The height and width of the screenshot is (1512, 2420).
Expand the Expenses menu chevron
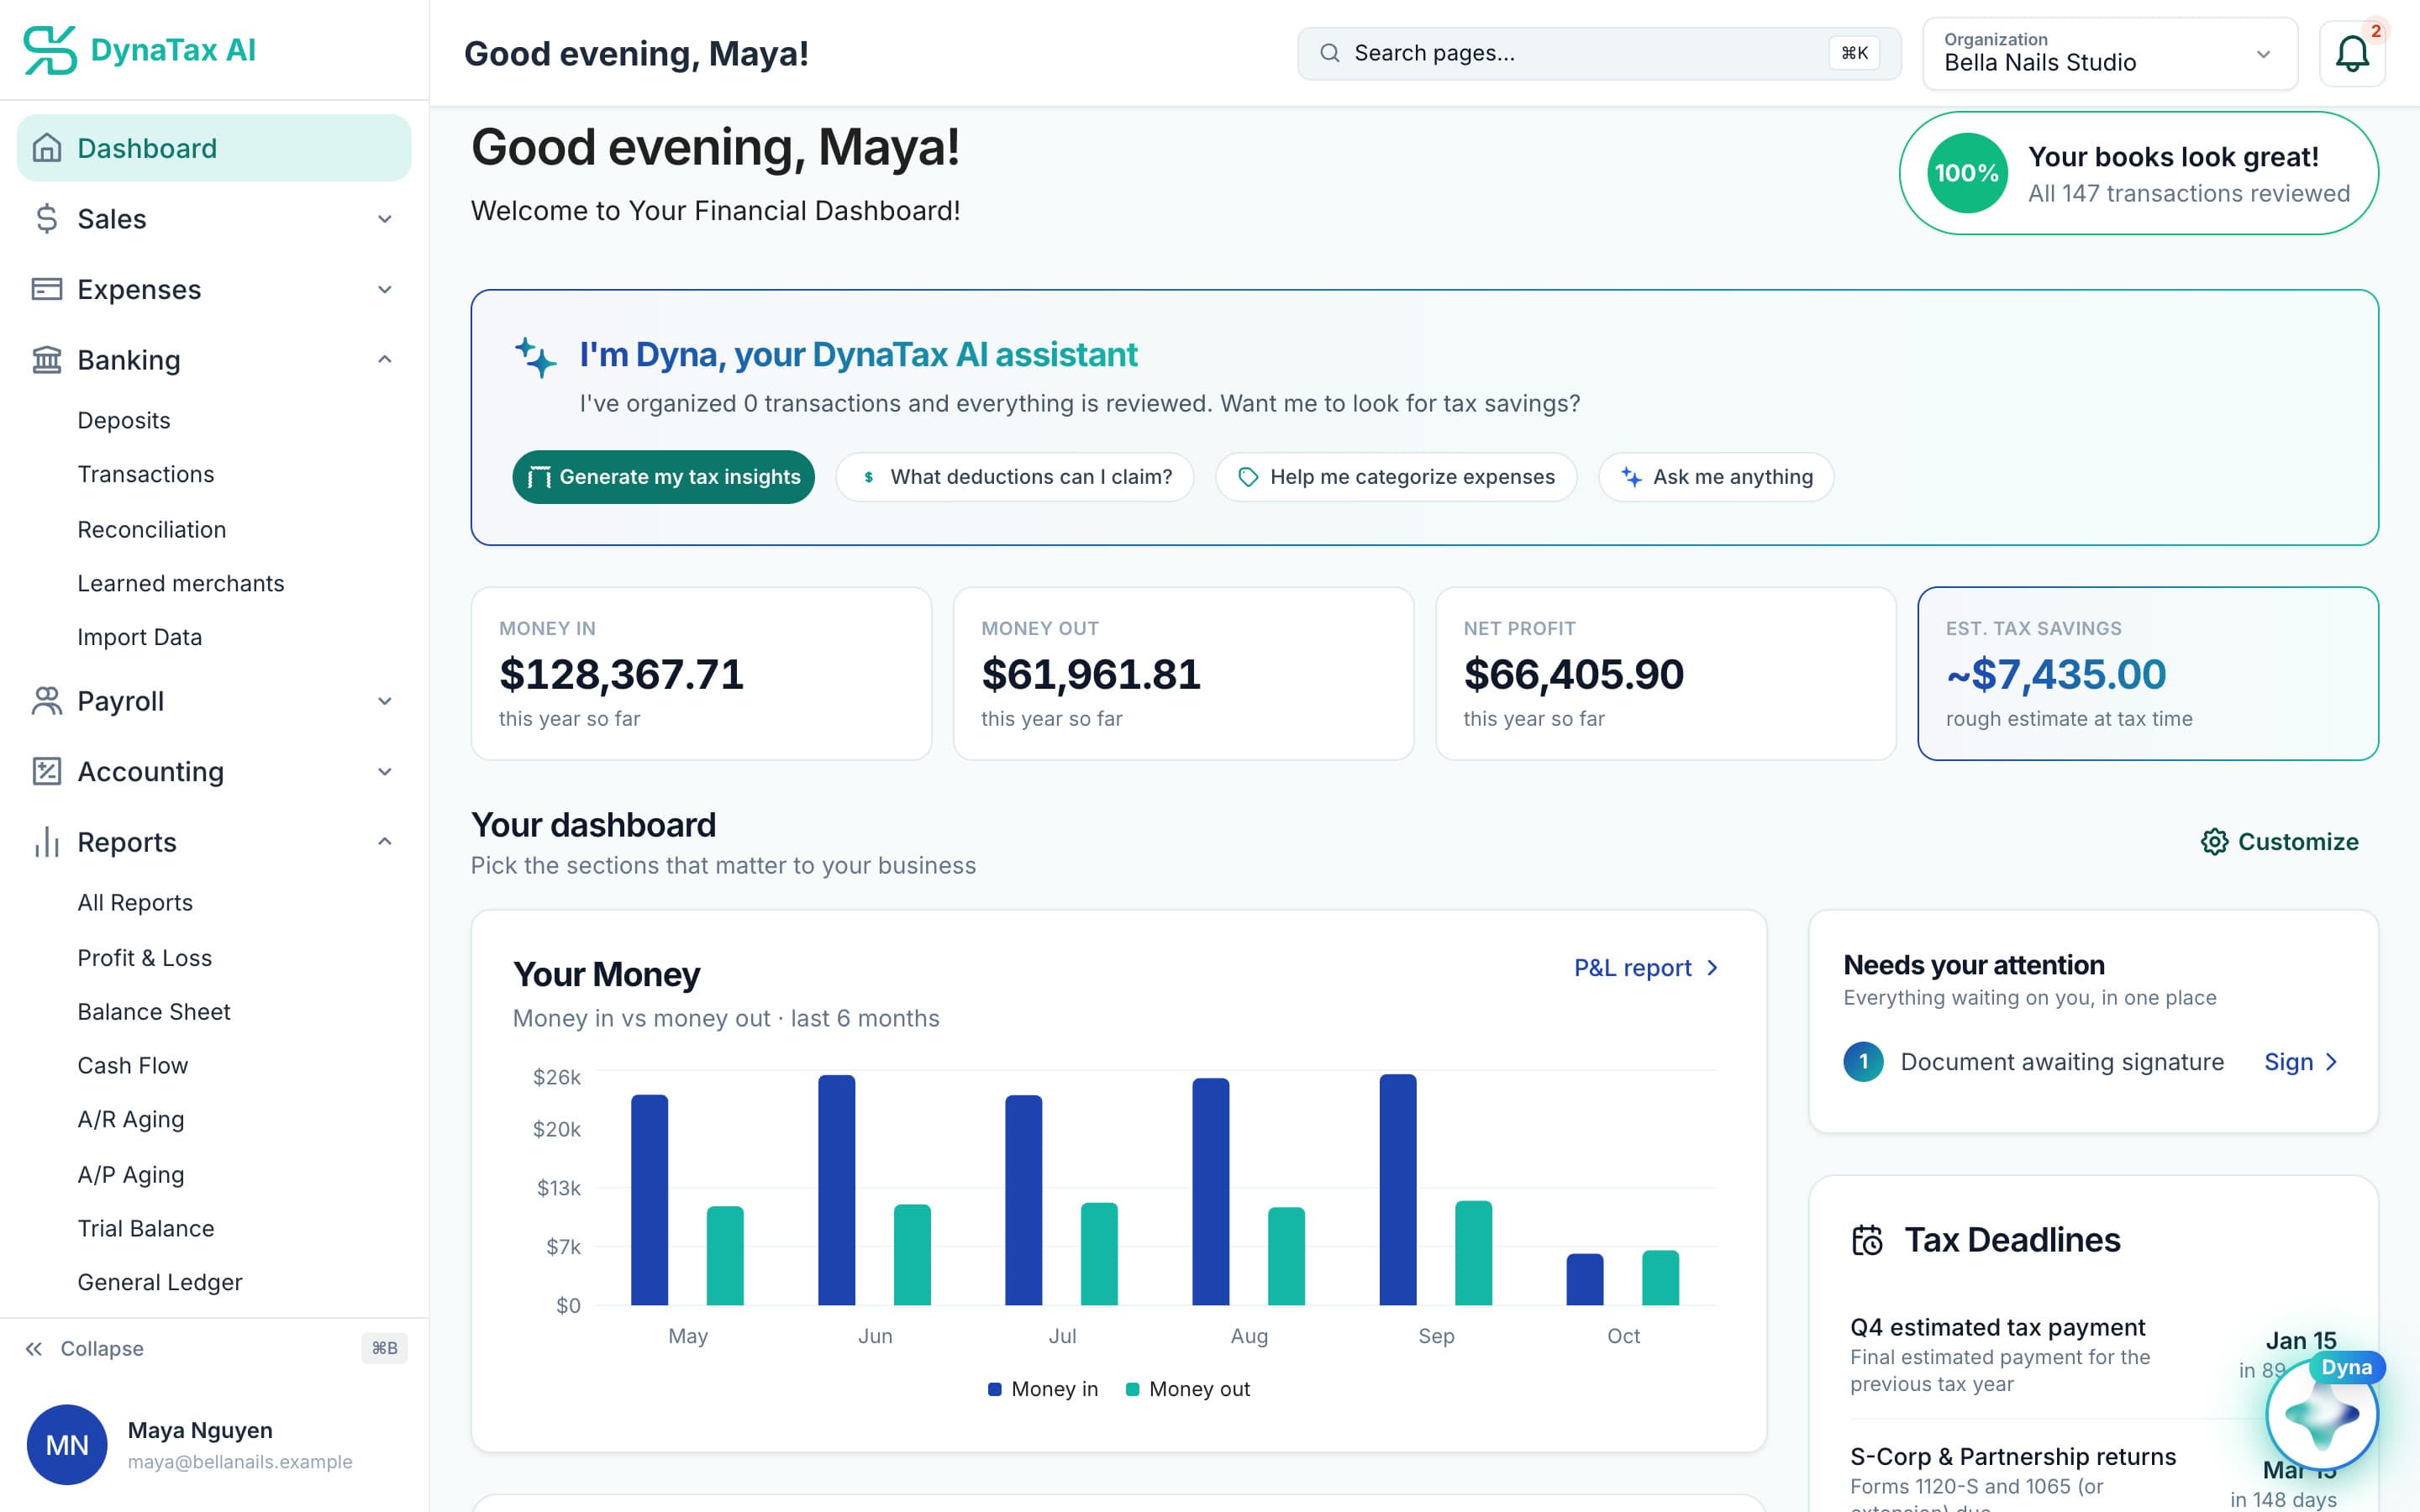tap(384, 289)
